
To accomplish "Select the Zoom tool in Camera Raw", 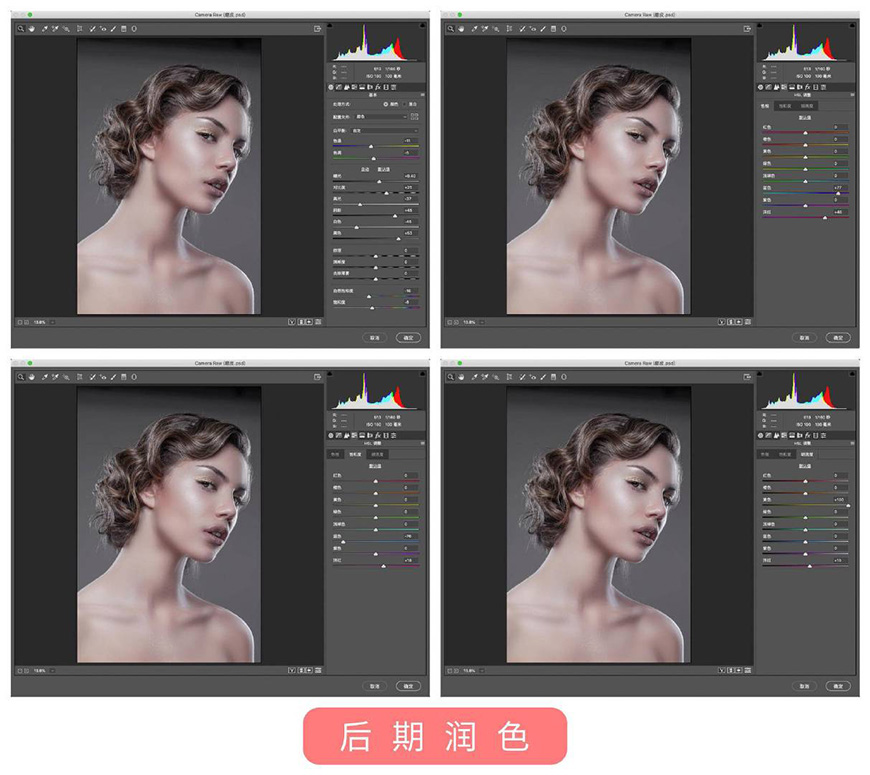I will tap(21, 27).
